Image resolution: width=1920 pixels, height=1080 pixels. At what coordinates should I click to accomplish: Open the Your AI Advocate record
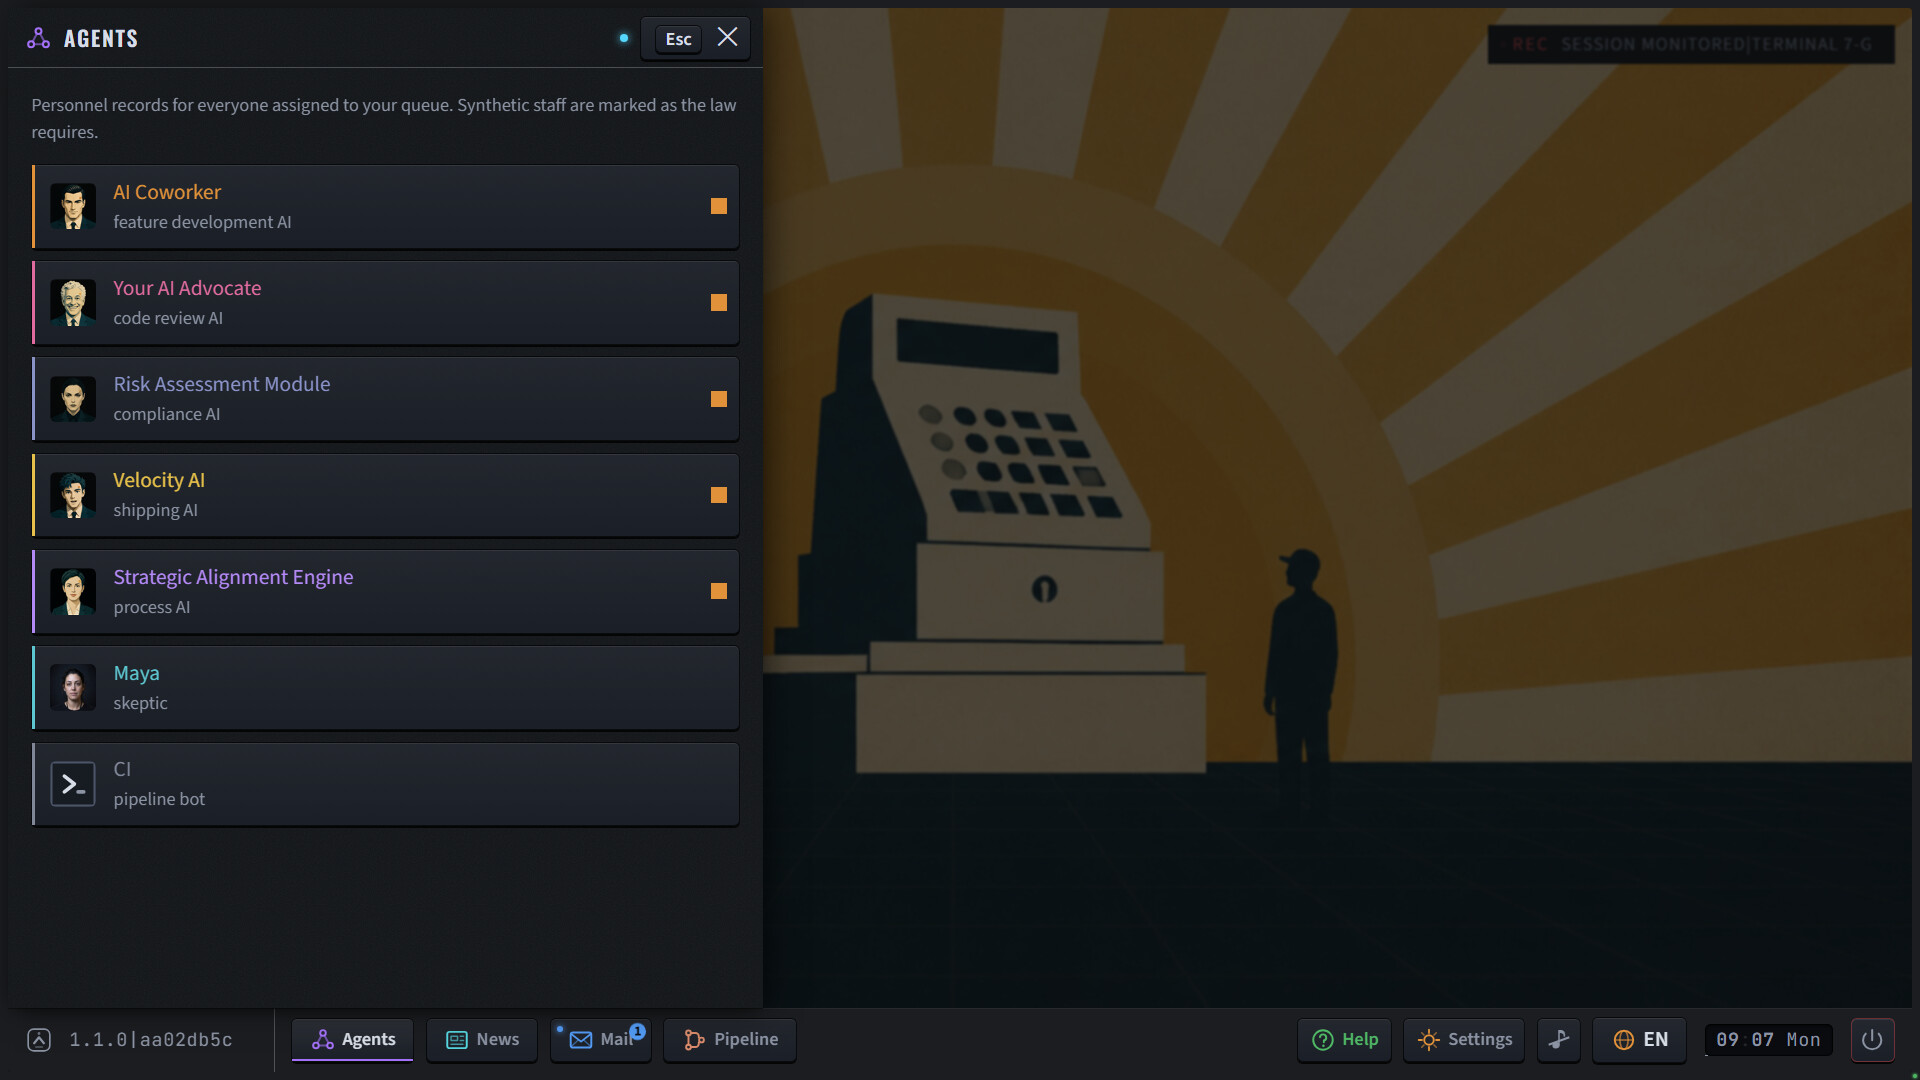[x=386, y=303]
